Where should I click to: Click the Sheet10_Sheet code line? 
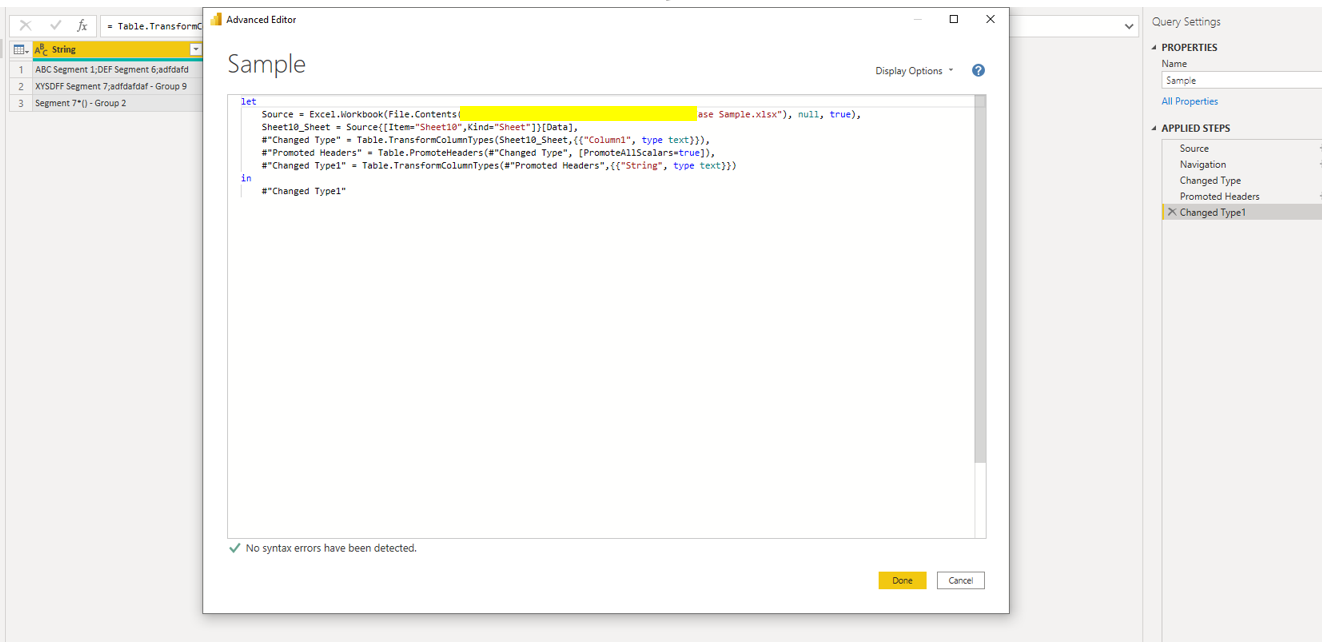point(420,127)
